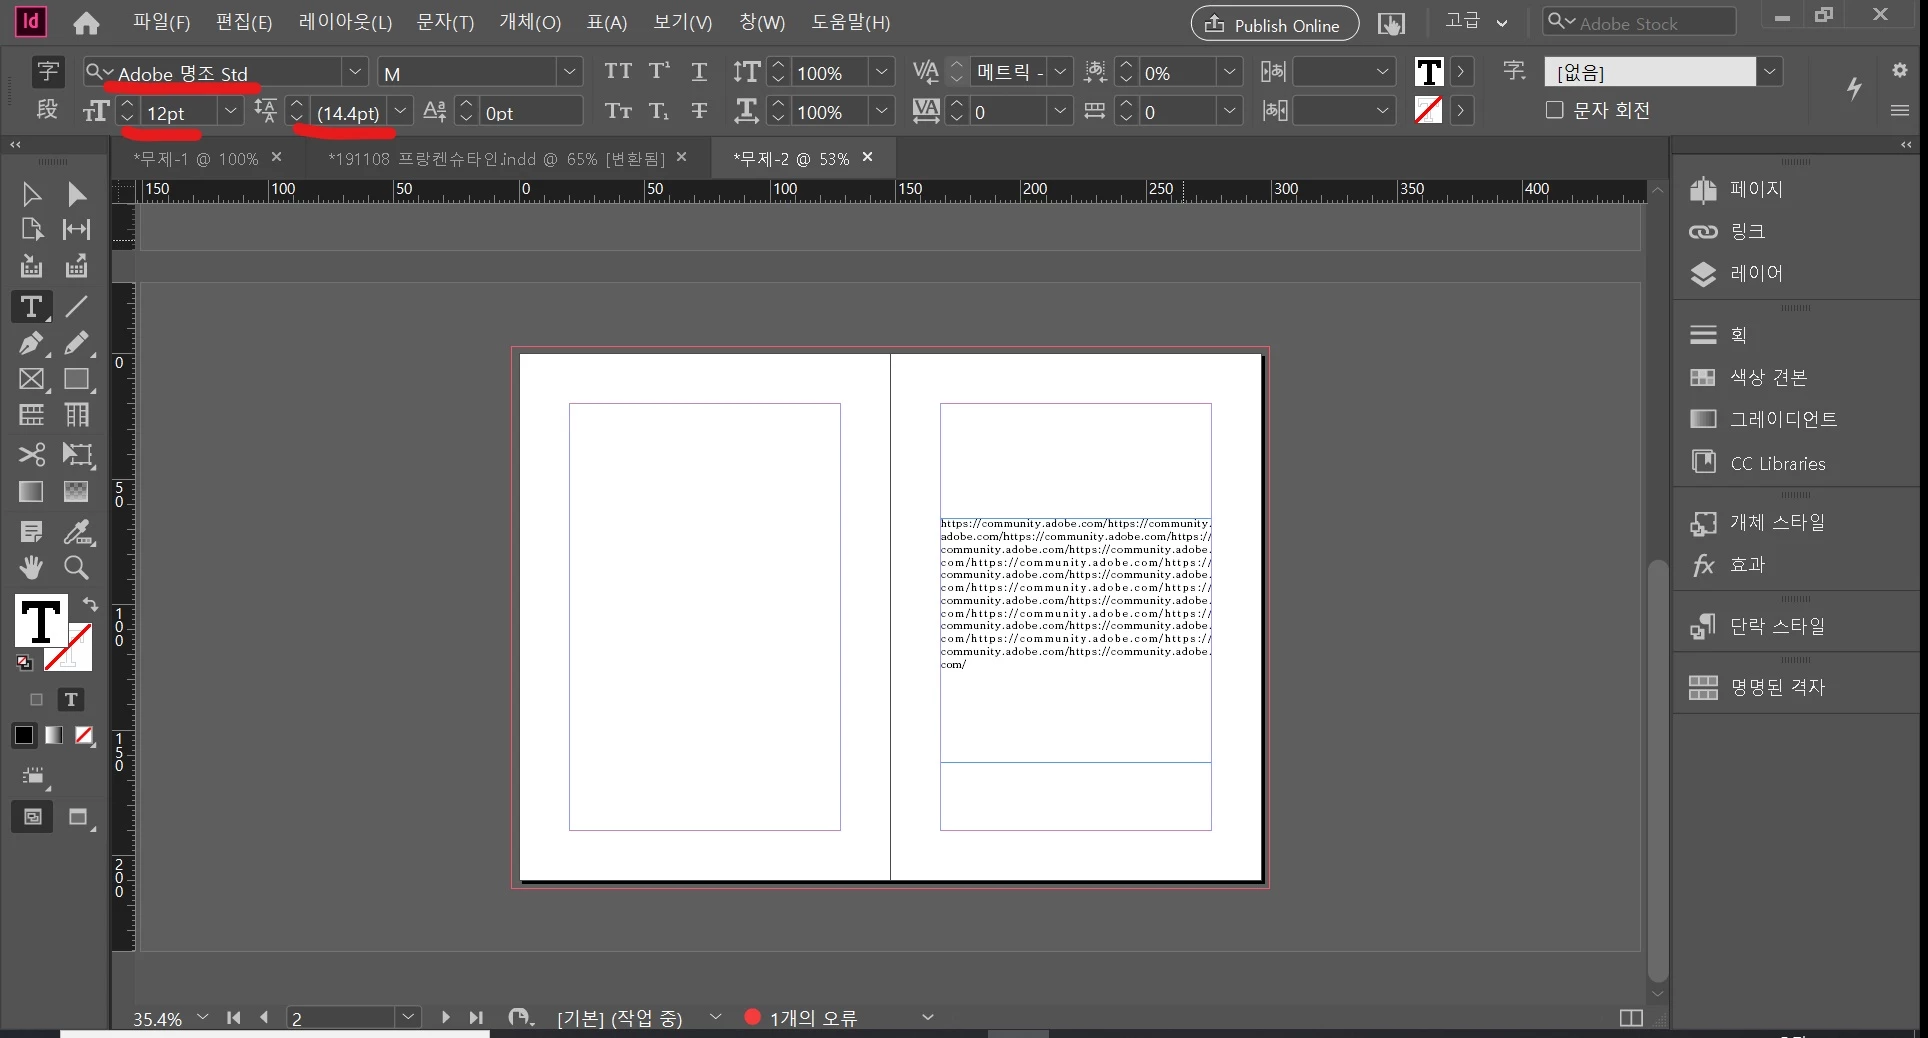Image resolution: width=1928 pixels, height=1038 pixels.
Task: Expand the Adobe 명조 Std font list
Action: [355, 72]
